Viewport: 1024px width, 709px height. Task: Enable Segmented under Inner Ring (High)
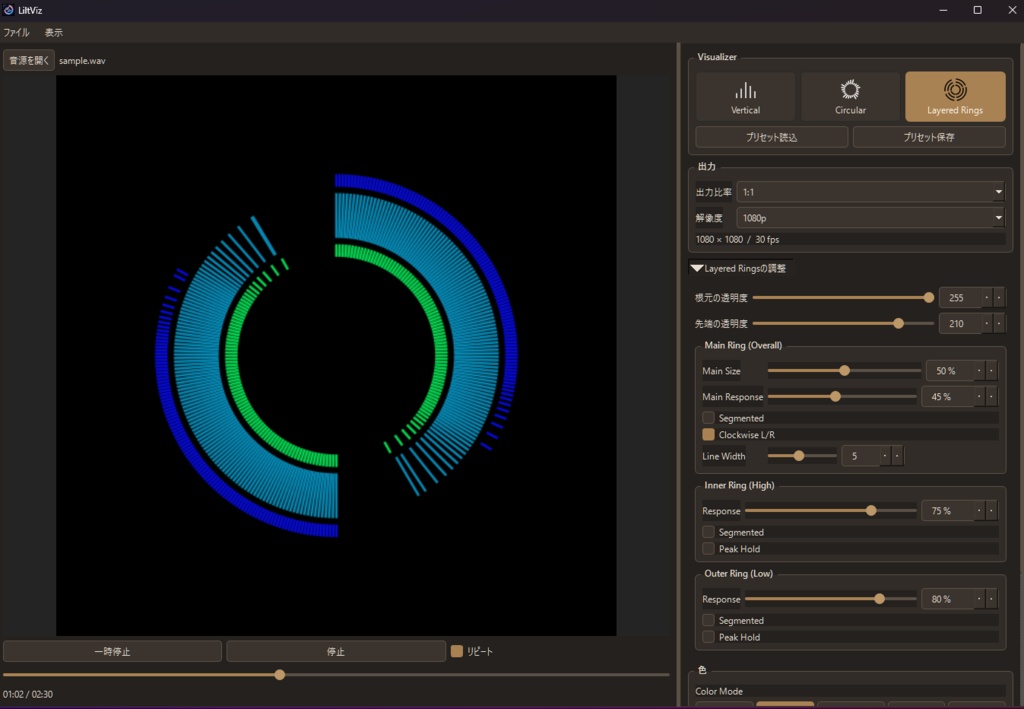709,532
